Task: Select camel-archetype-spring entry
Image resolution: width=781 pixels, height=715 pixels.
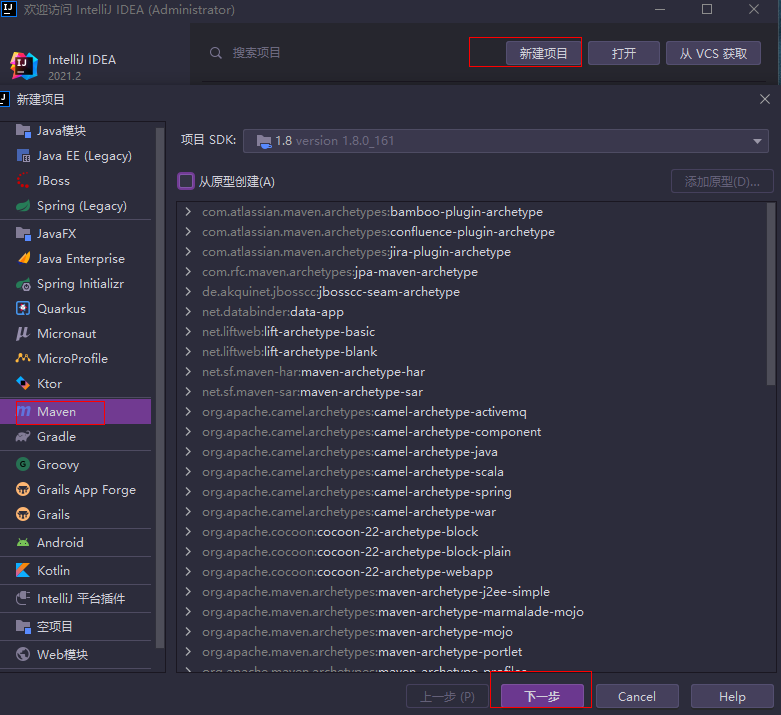Action: tap(357, 492)
